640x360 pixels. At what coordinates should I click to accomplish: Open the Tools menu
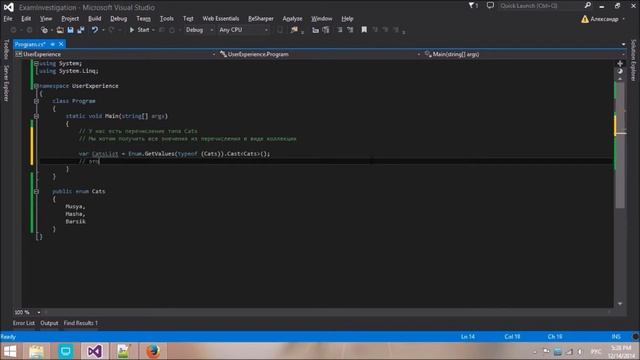pos(167,19)
